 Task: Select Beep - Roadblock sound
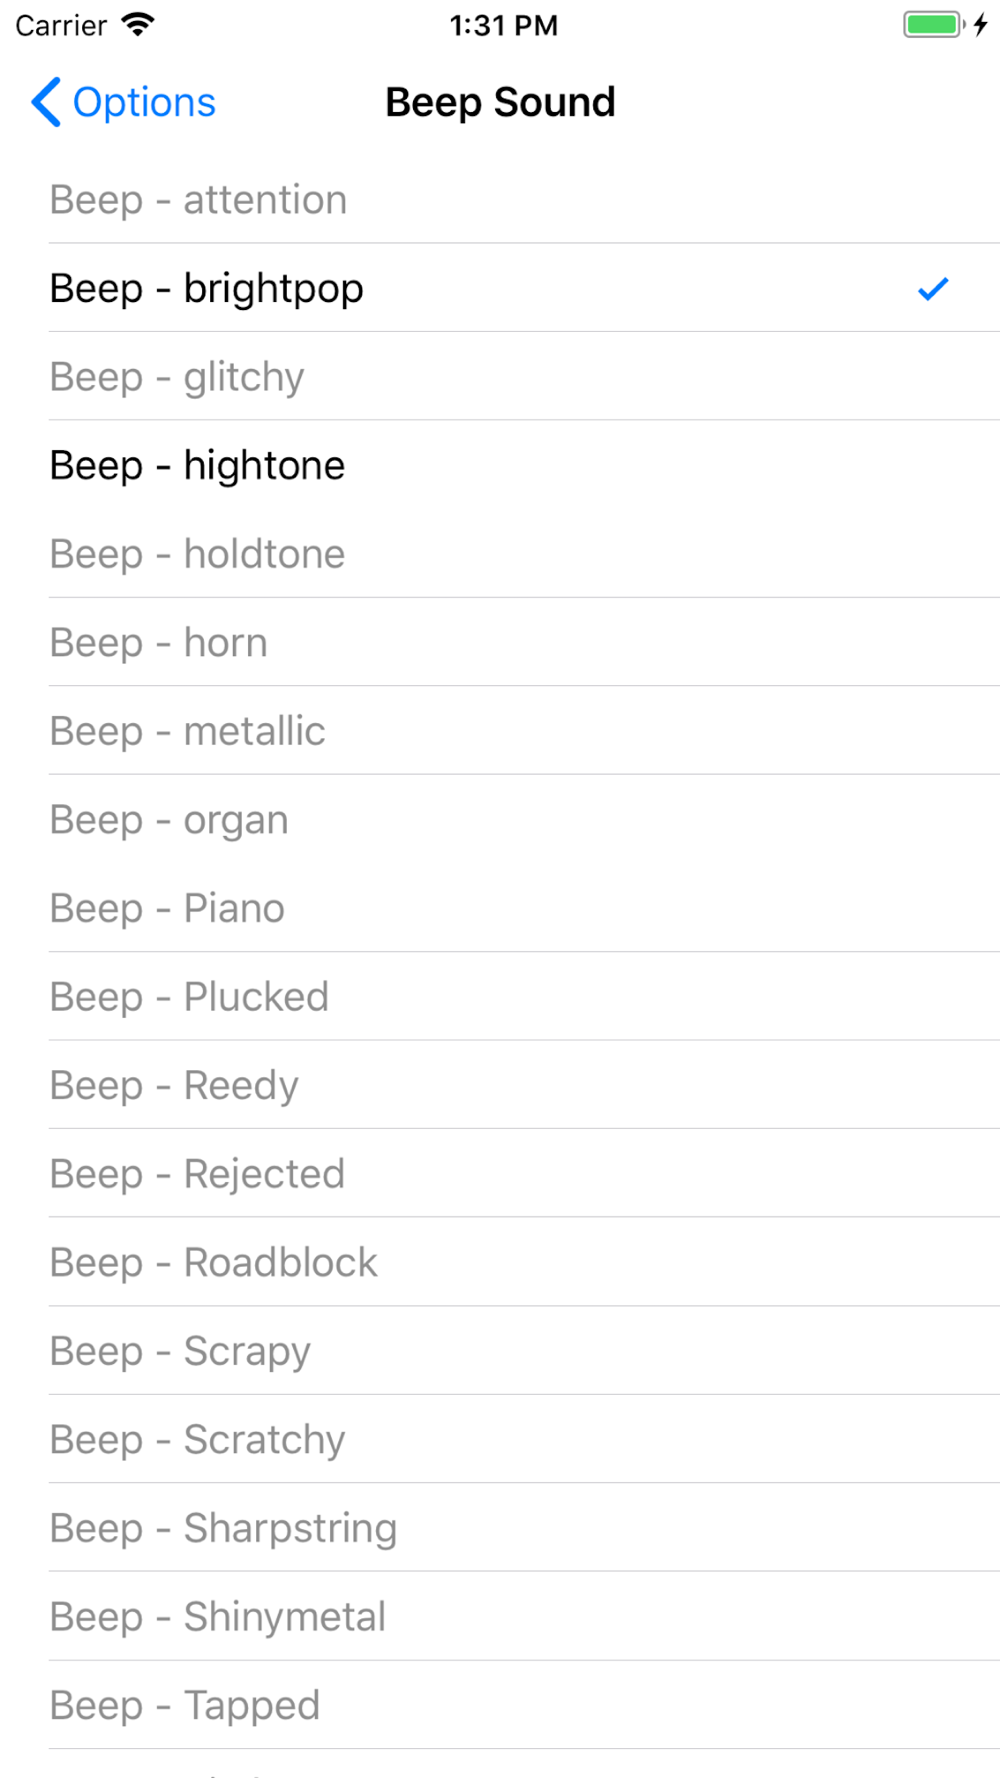pos(500,1262)
